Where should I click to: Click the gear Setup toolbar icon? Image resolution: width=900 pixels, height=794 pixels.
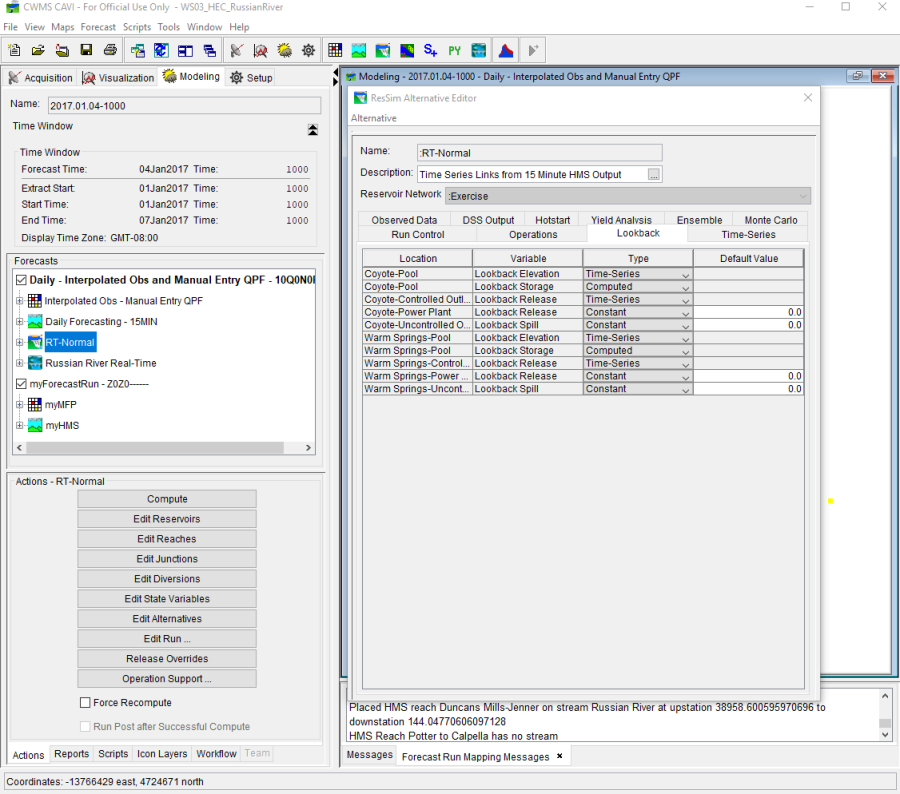click(x=308, y=51)
